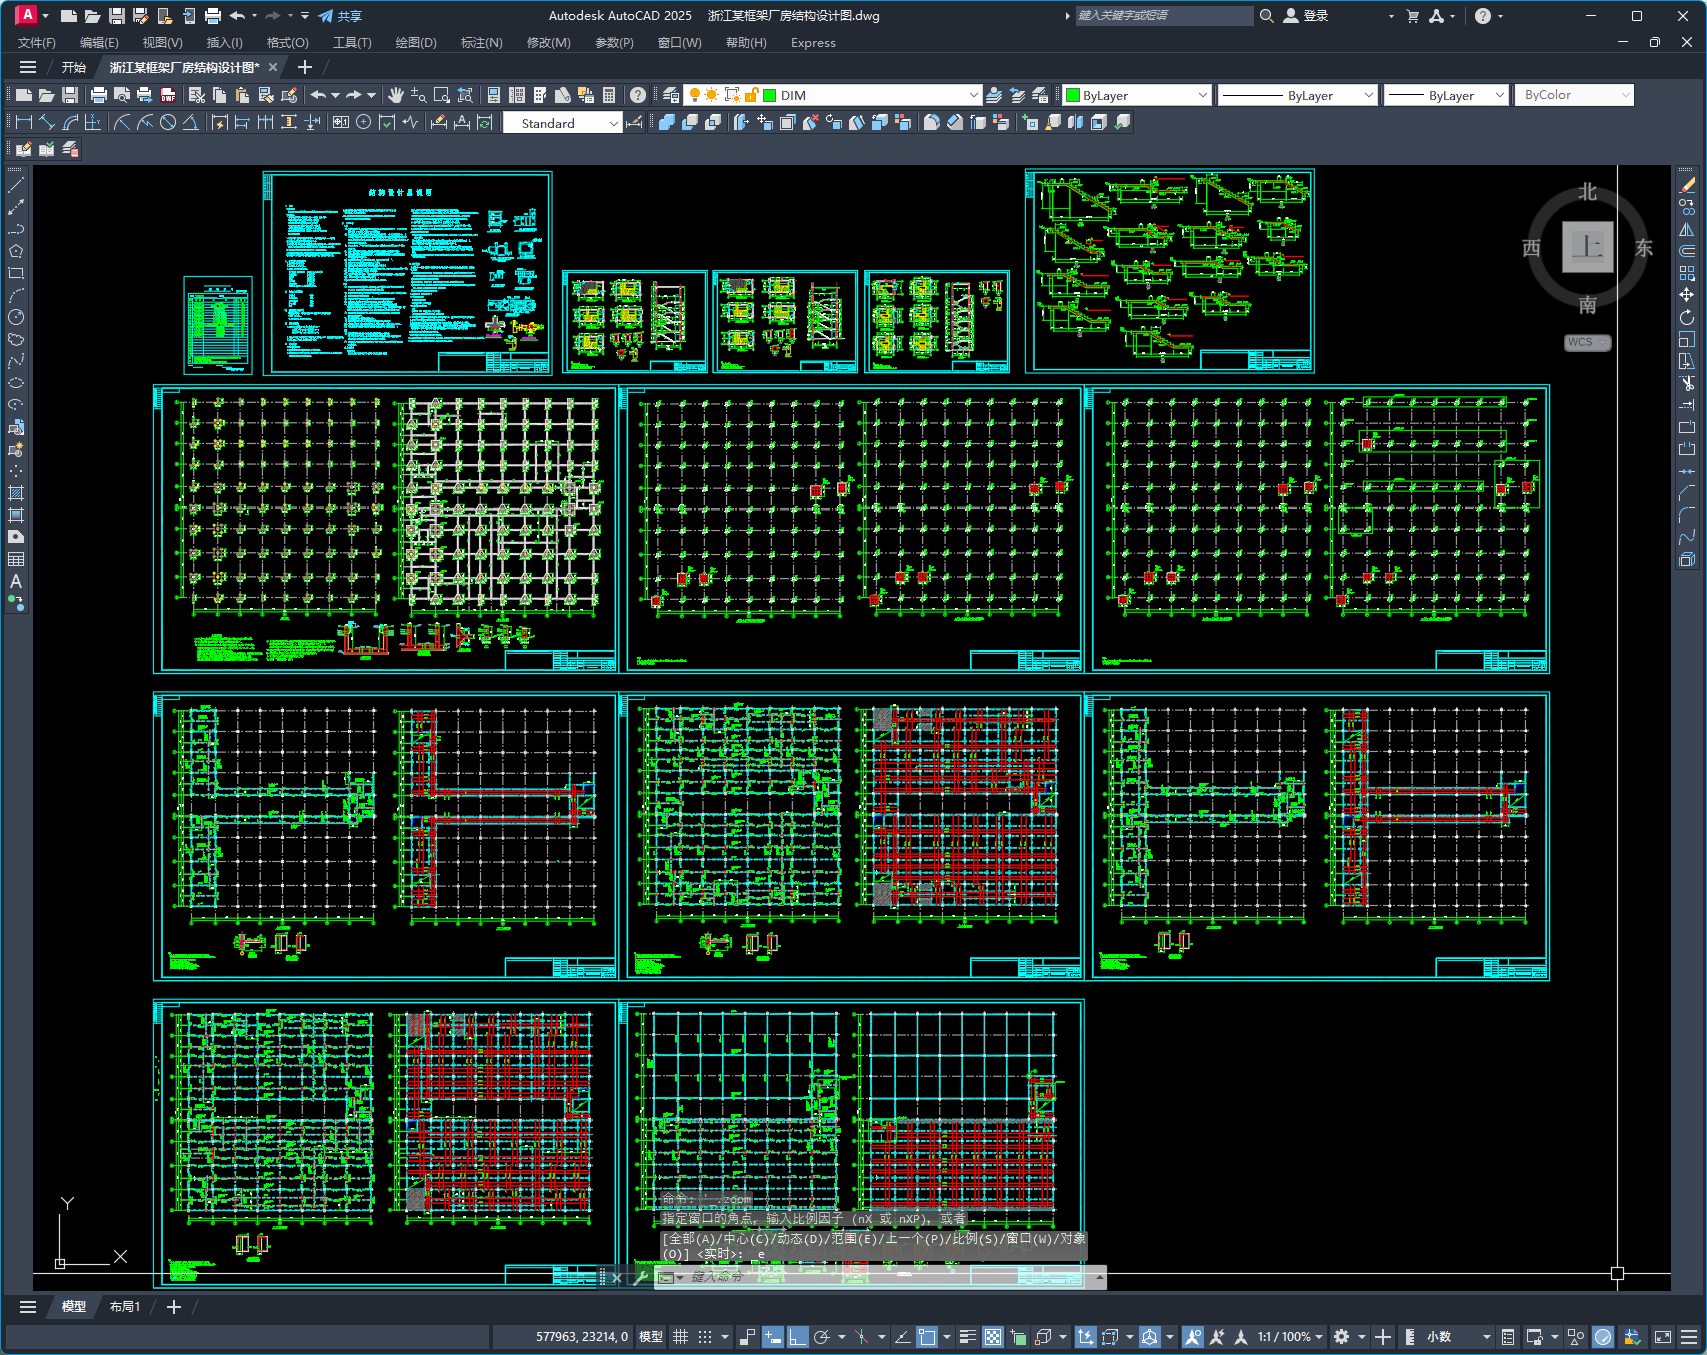Select the Pan hand tool
Viewport: 1707px width, 1355px height.
[x=396, y=95]
